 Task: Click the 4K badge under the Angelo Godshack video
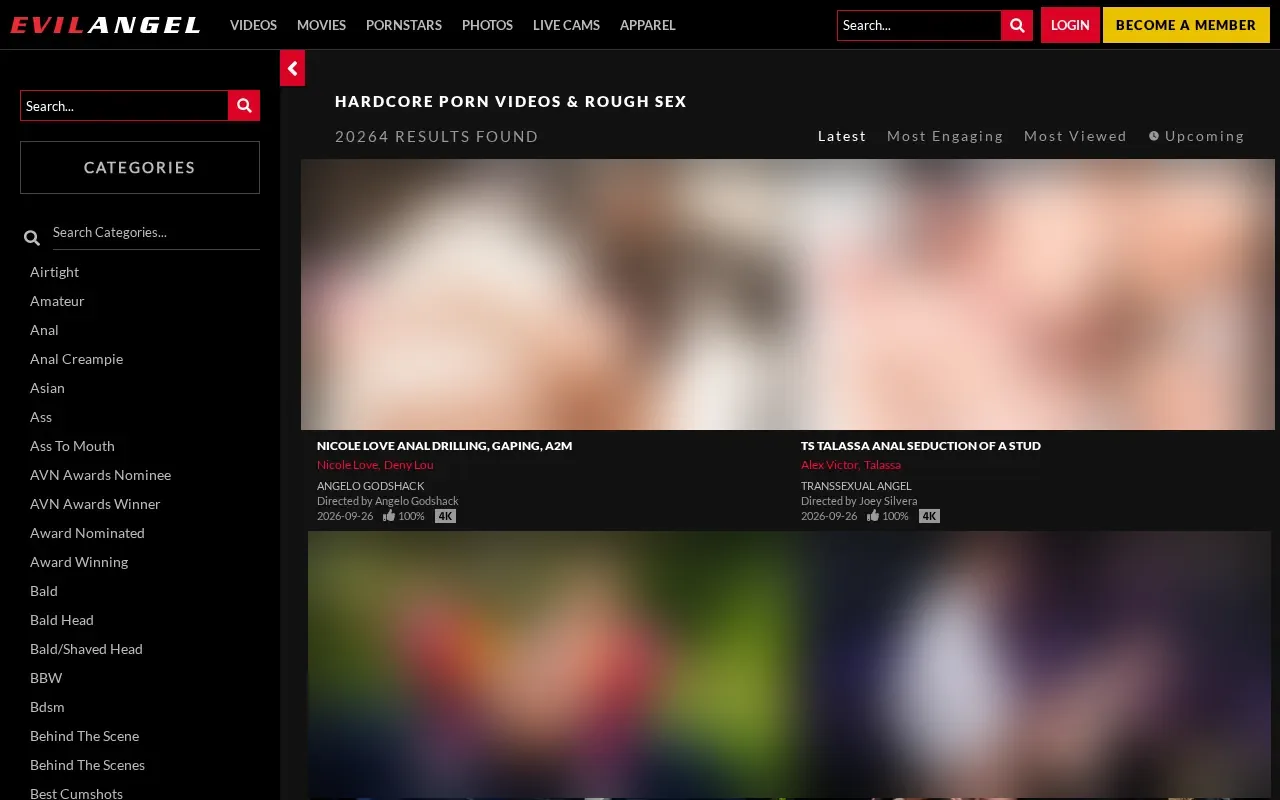coord(445,516)
